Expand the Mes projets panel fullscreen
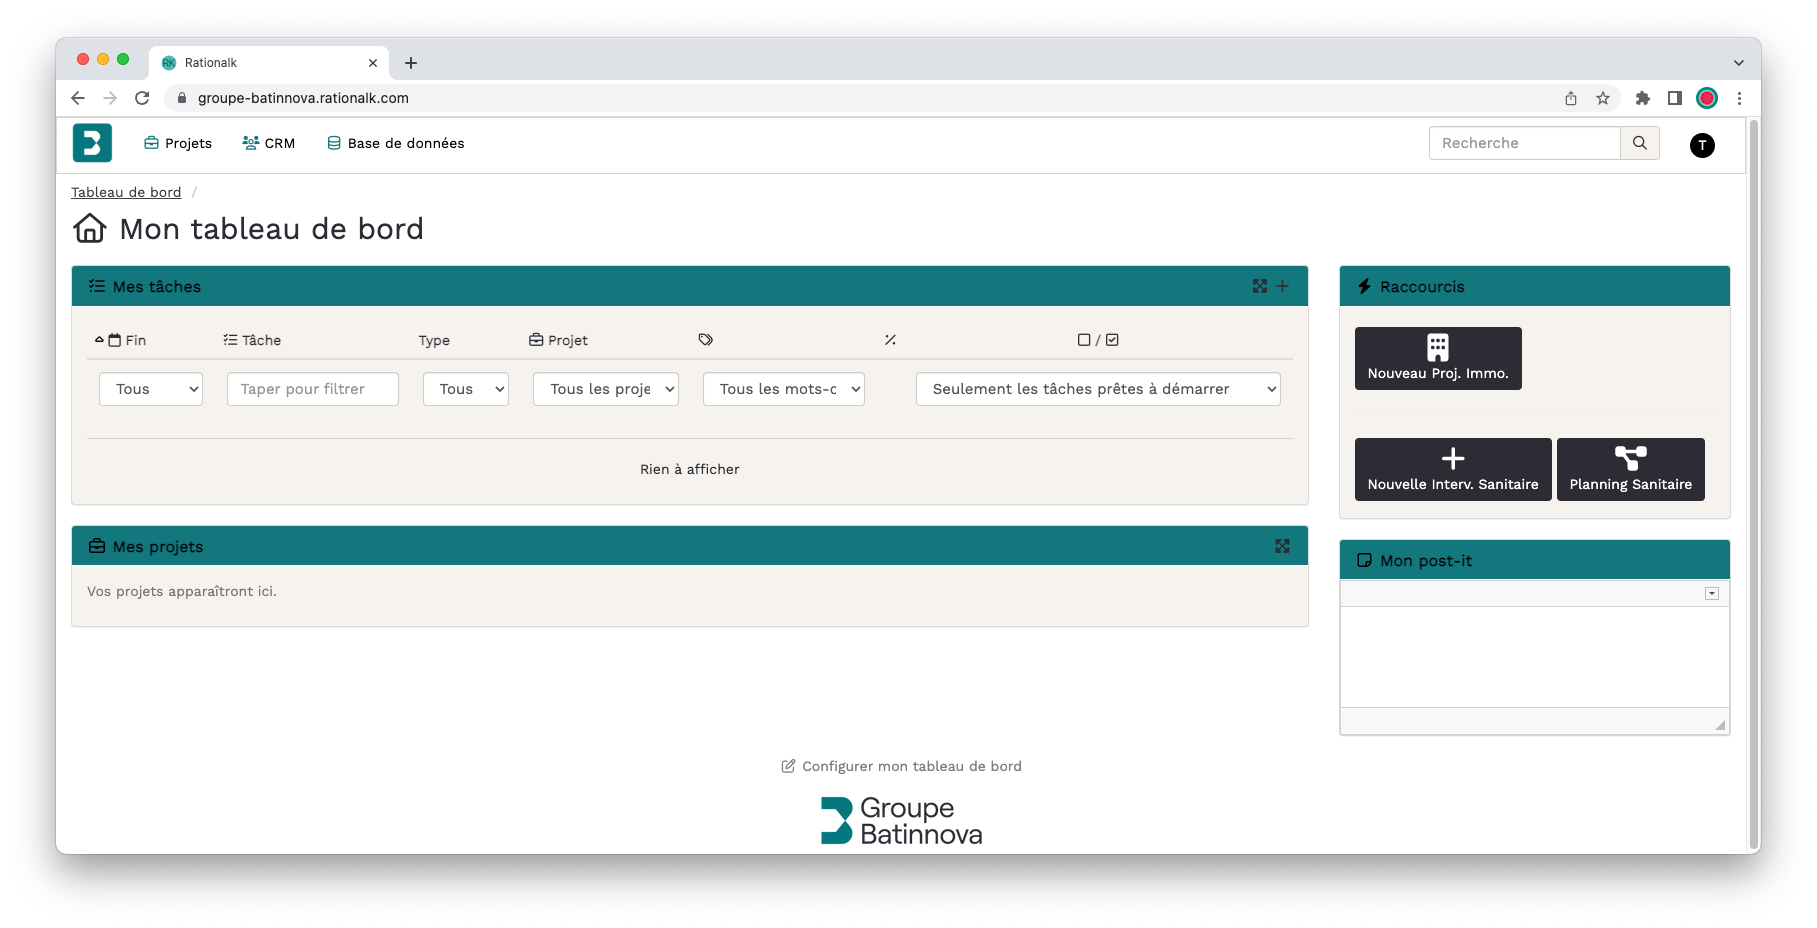 [x=1283, y=546]
